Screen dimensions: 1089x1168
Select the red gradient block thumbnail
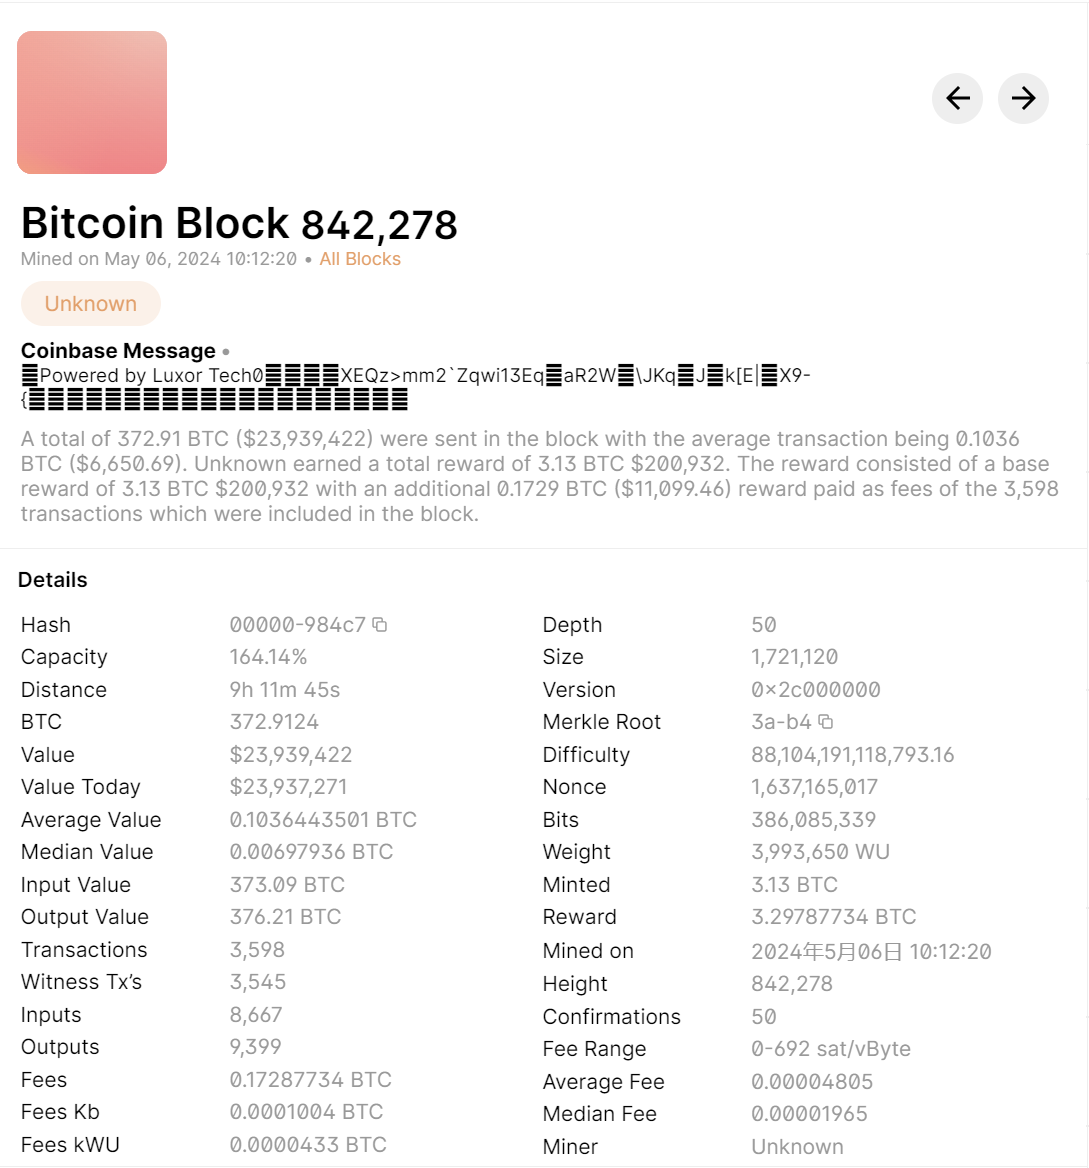[91, 102]
